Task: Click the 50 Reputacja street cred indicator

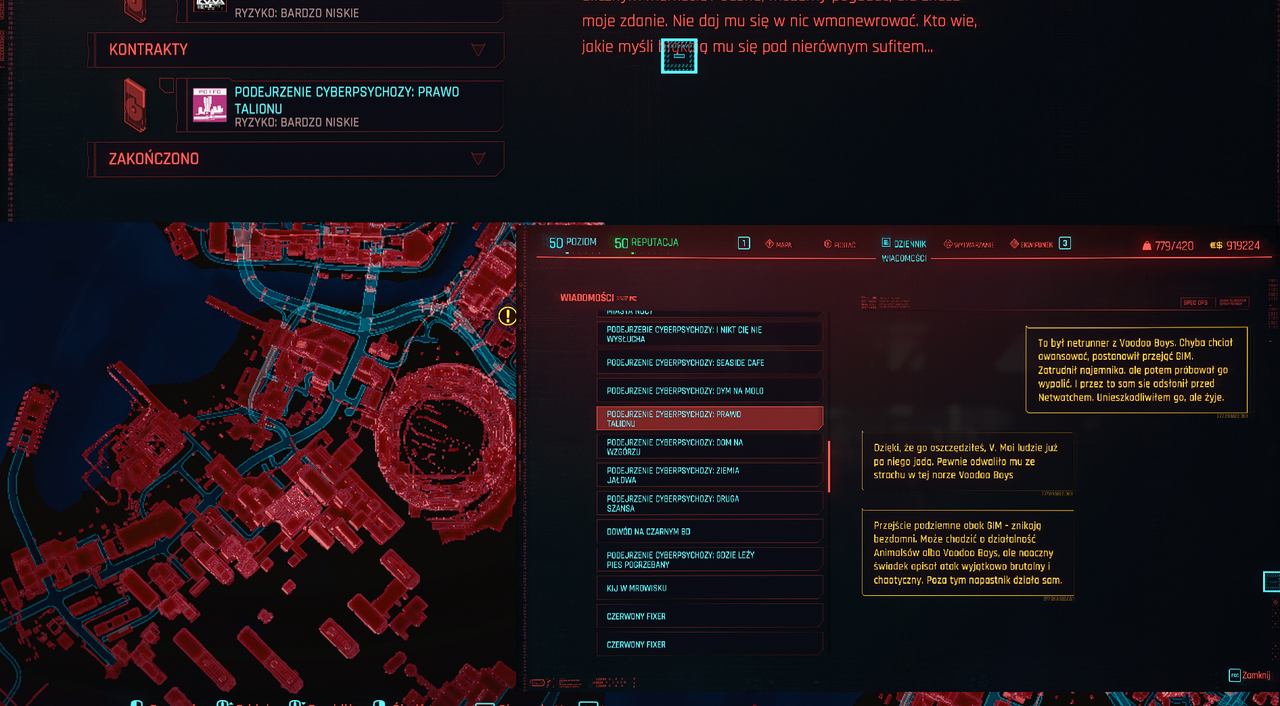Action: click(646, 243)
